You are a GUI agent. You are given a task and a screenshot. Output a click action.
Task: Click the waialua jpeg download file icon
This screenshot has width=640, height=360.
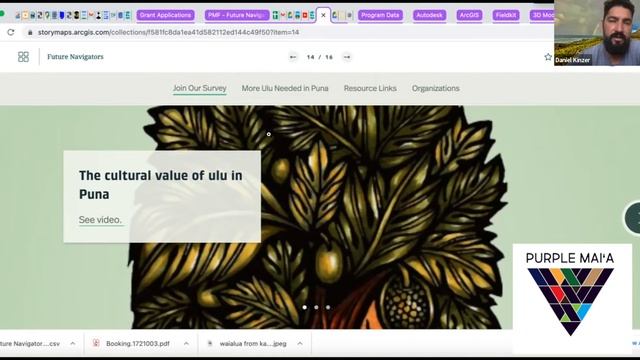[x=210, y=344]
